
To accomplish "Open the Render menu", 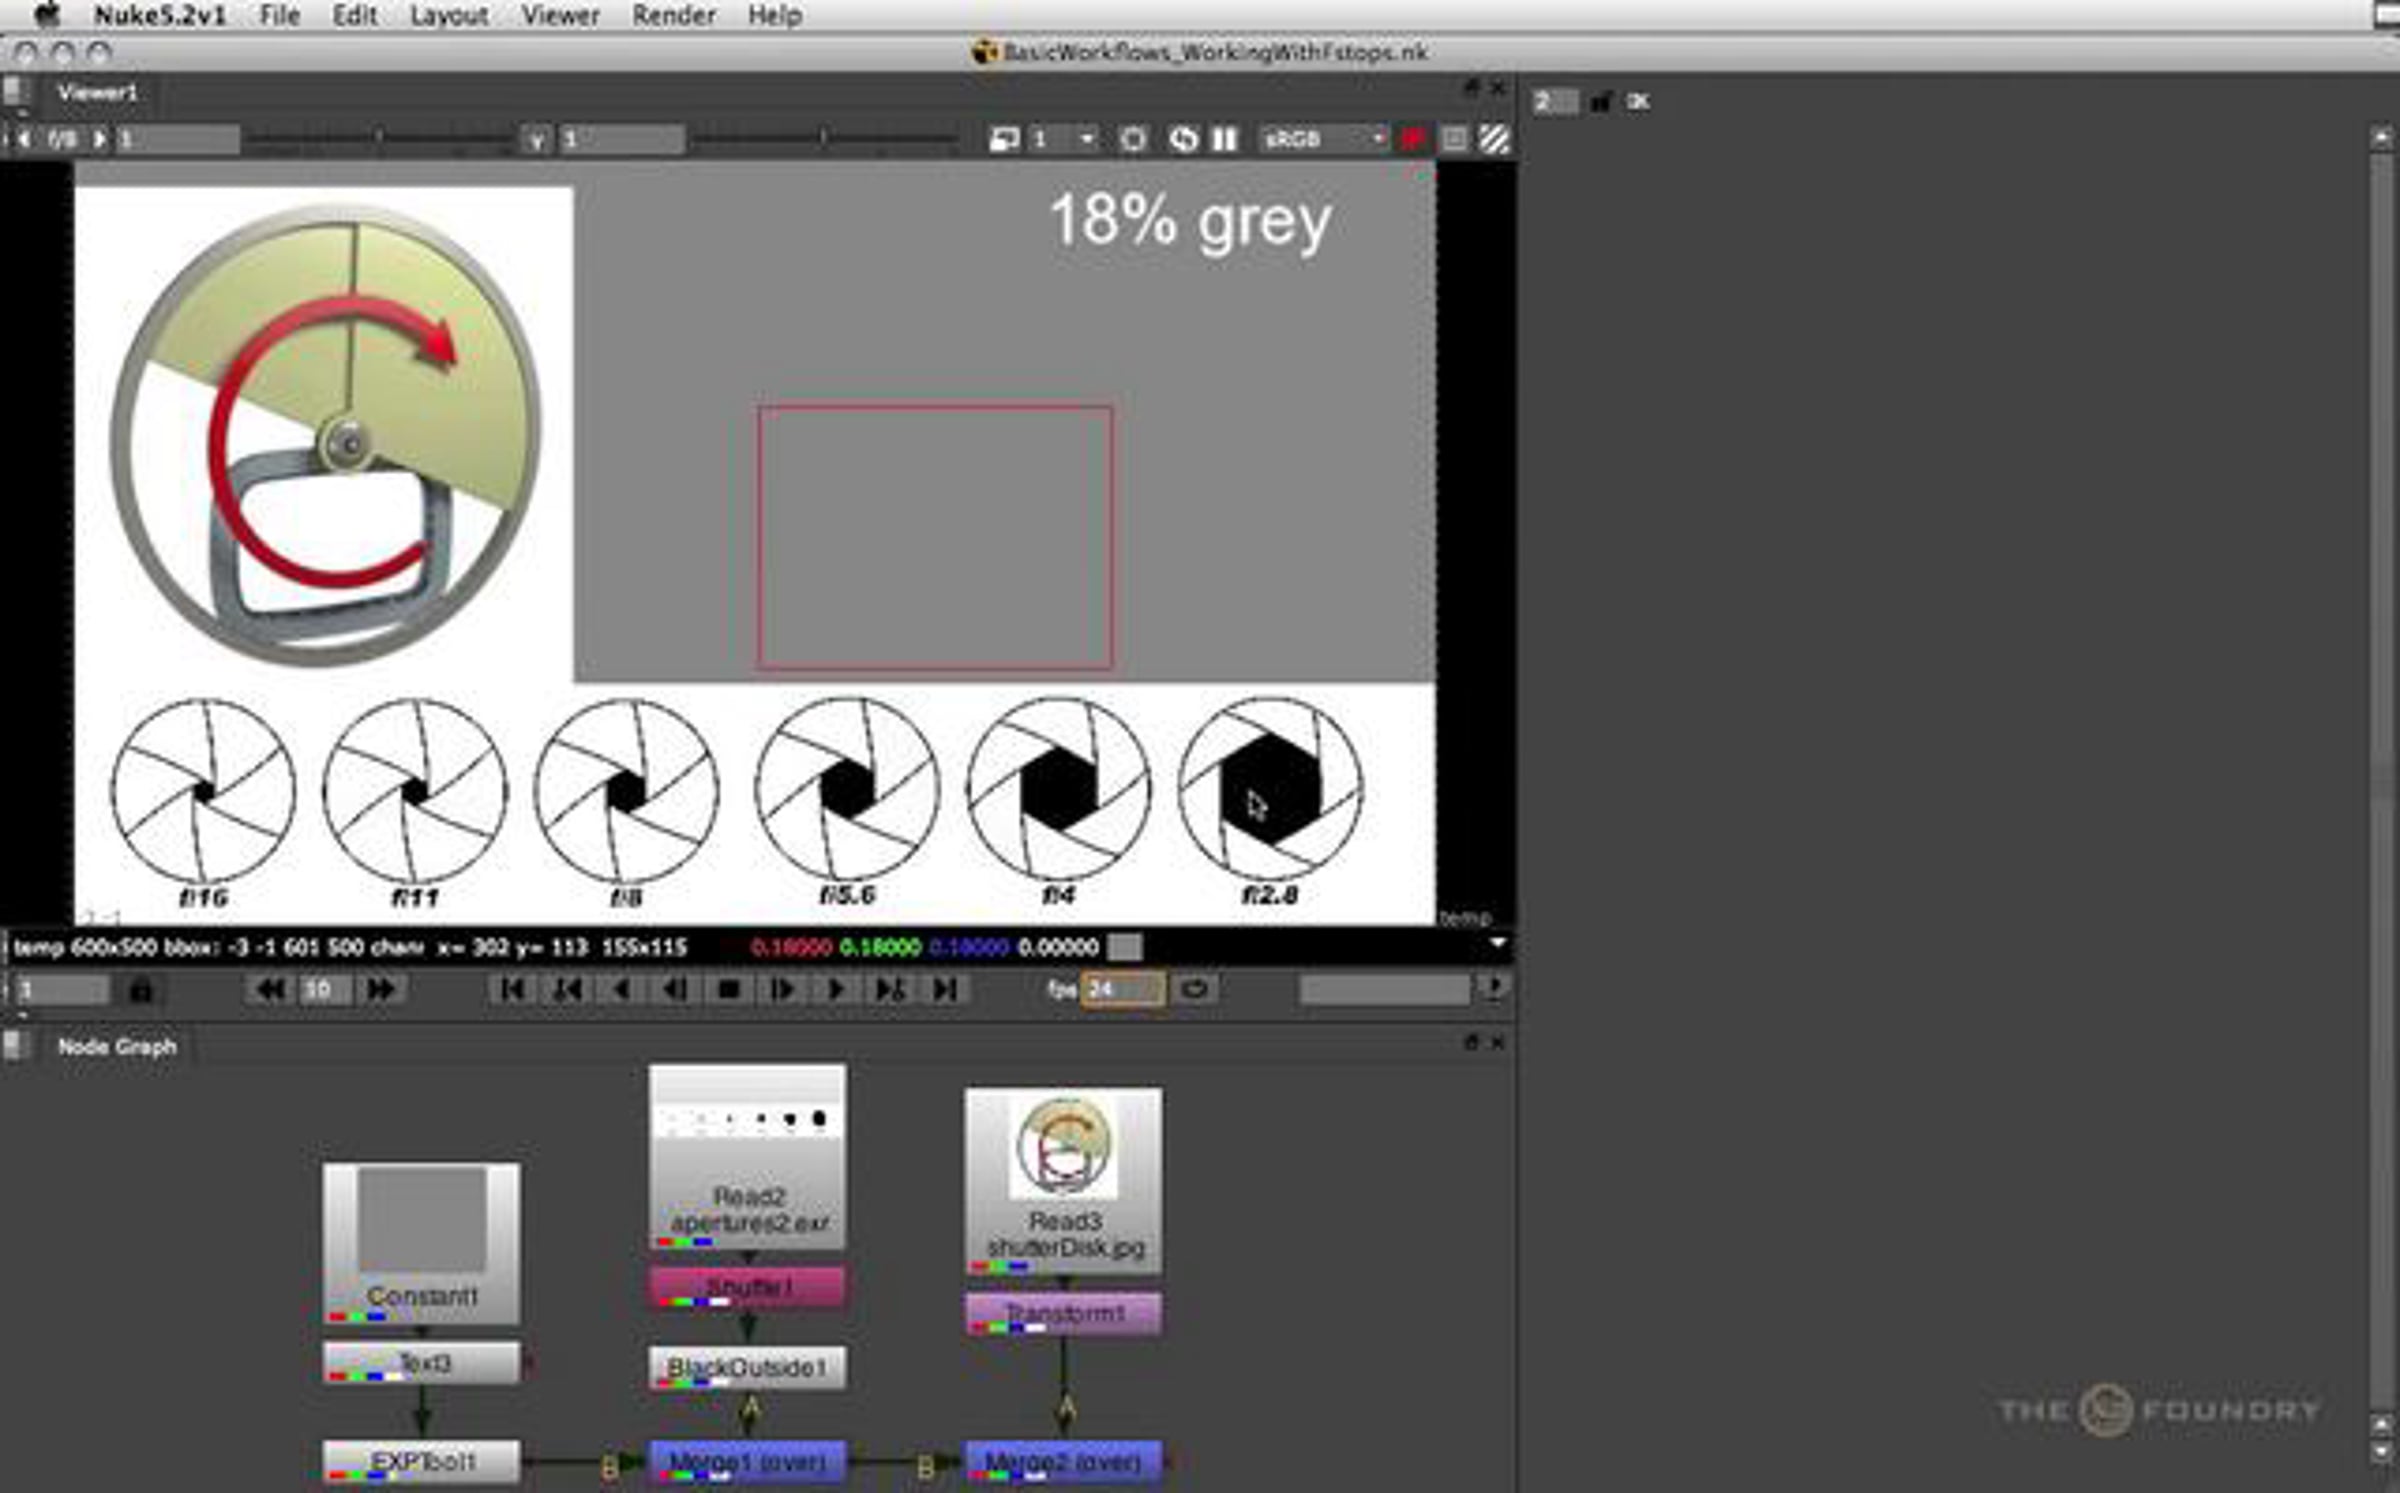I will 674,15.
